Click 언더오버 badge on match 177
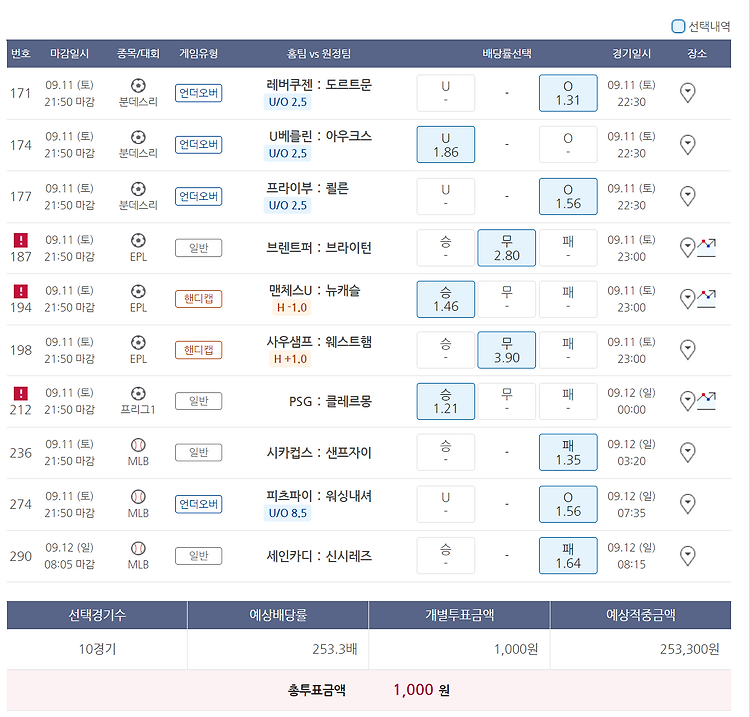 (x=199, y=196)
